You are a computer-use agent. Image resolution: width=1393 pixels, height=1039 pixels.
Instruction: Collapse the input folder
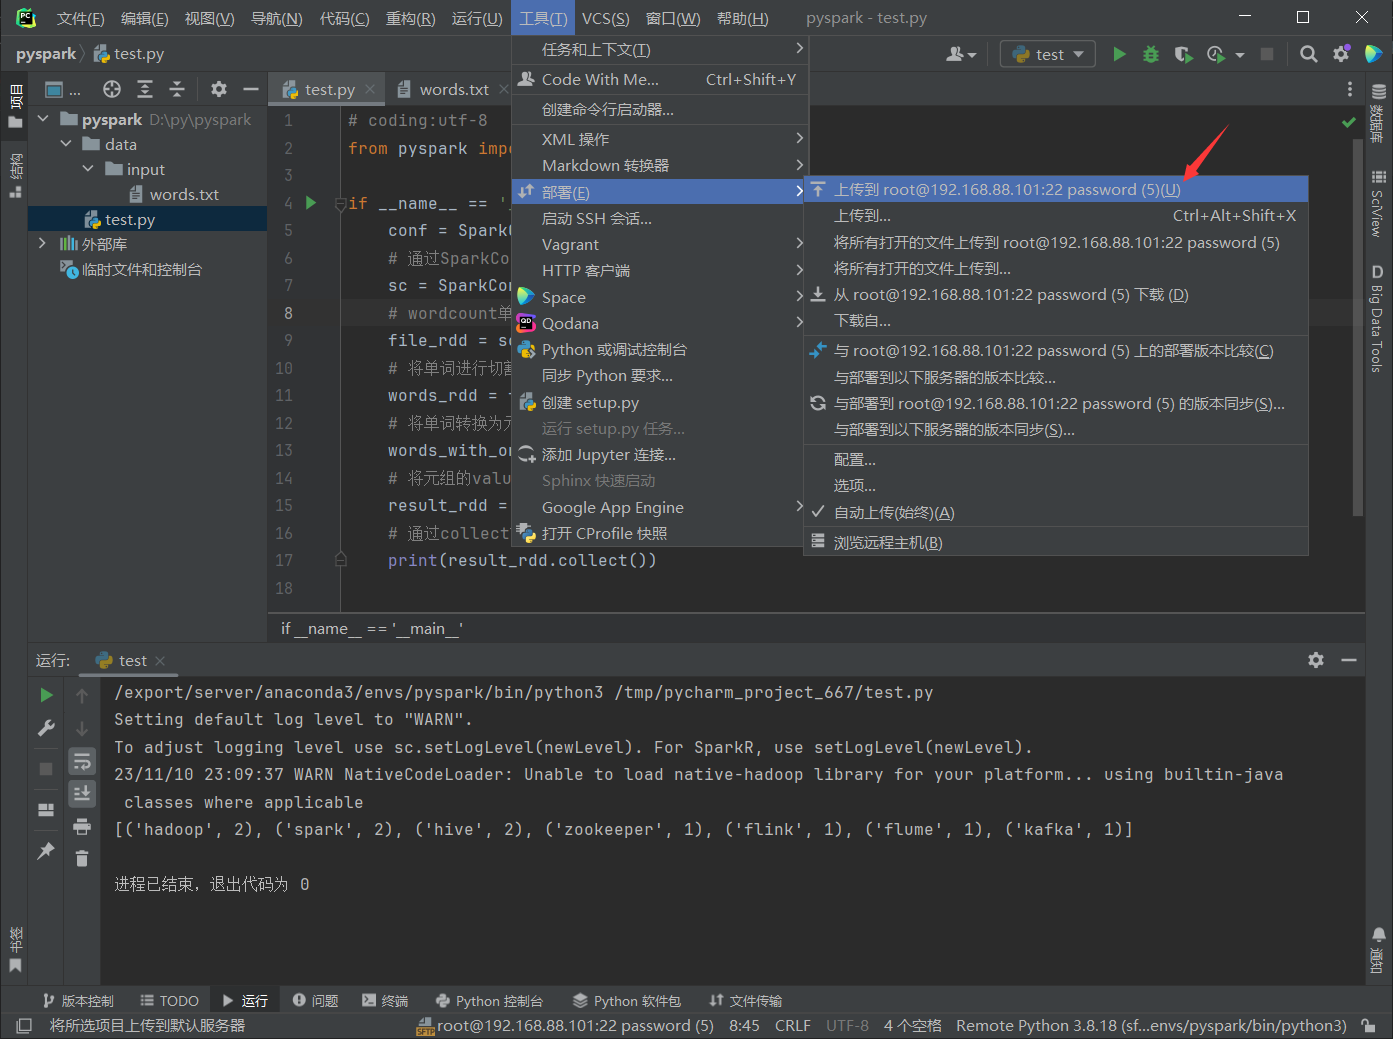(x=88, y=169)
